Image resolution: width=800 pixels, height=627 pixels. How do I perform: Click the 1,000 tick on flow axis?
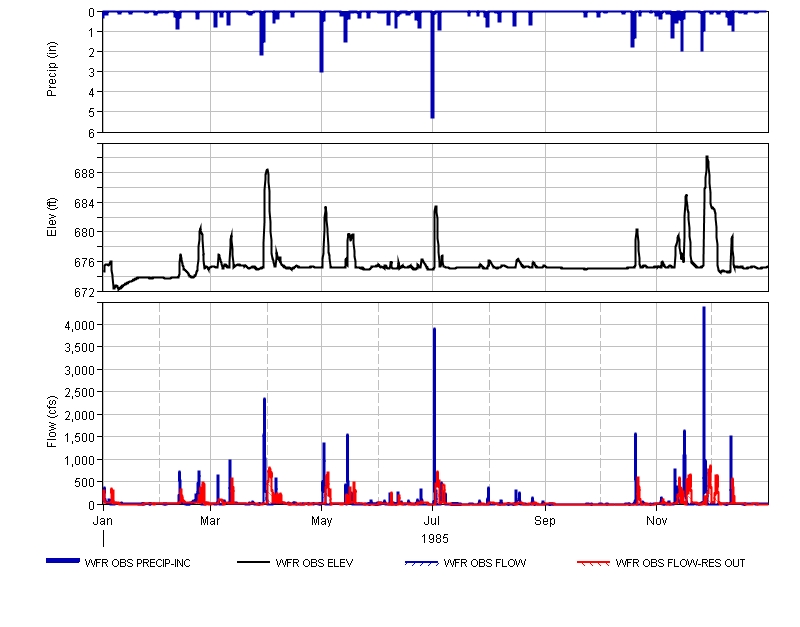click(x=80, y=460)
